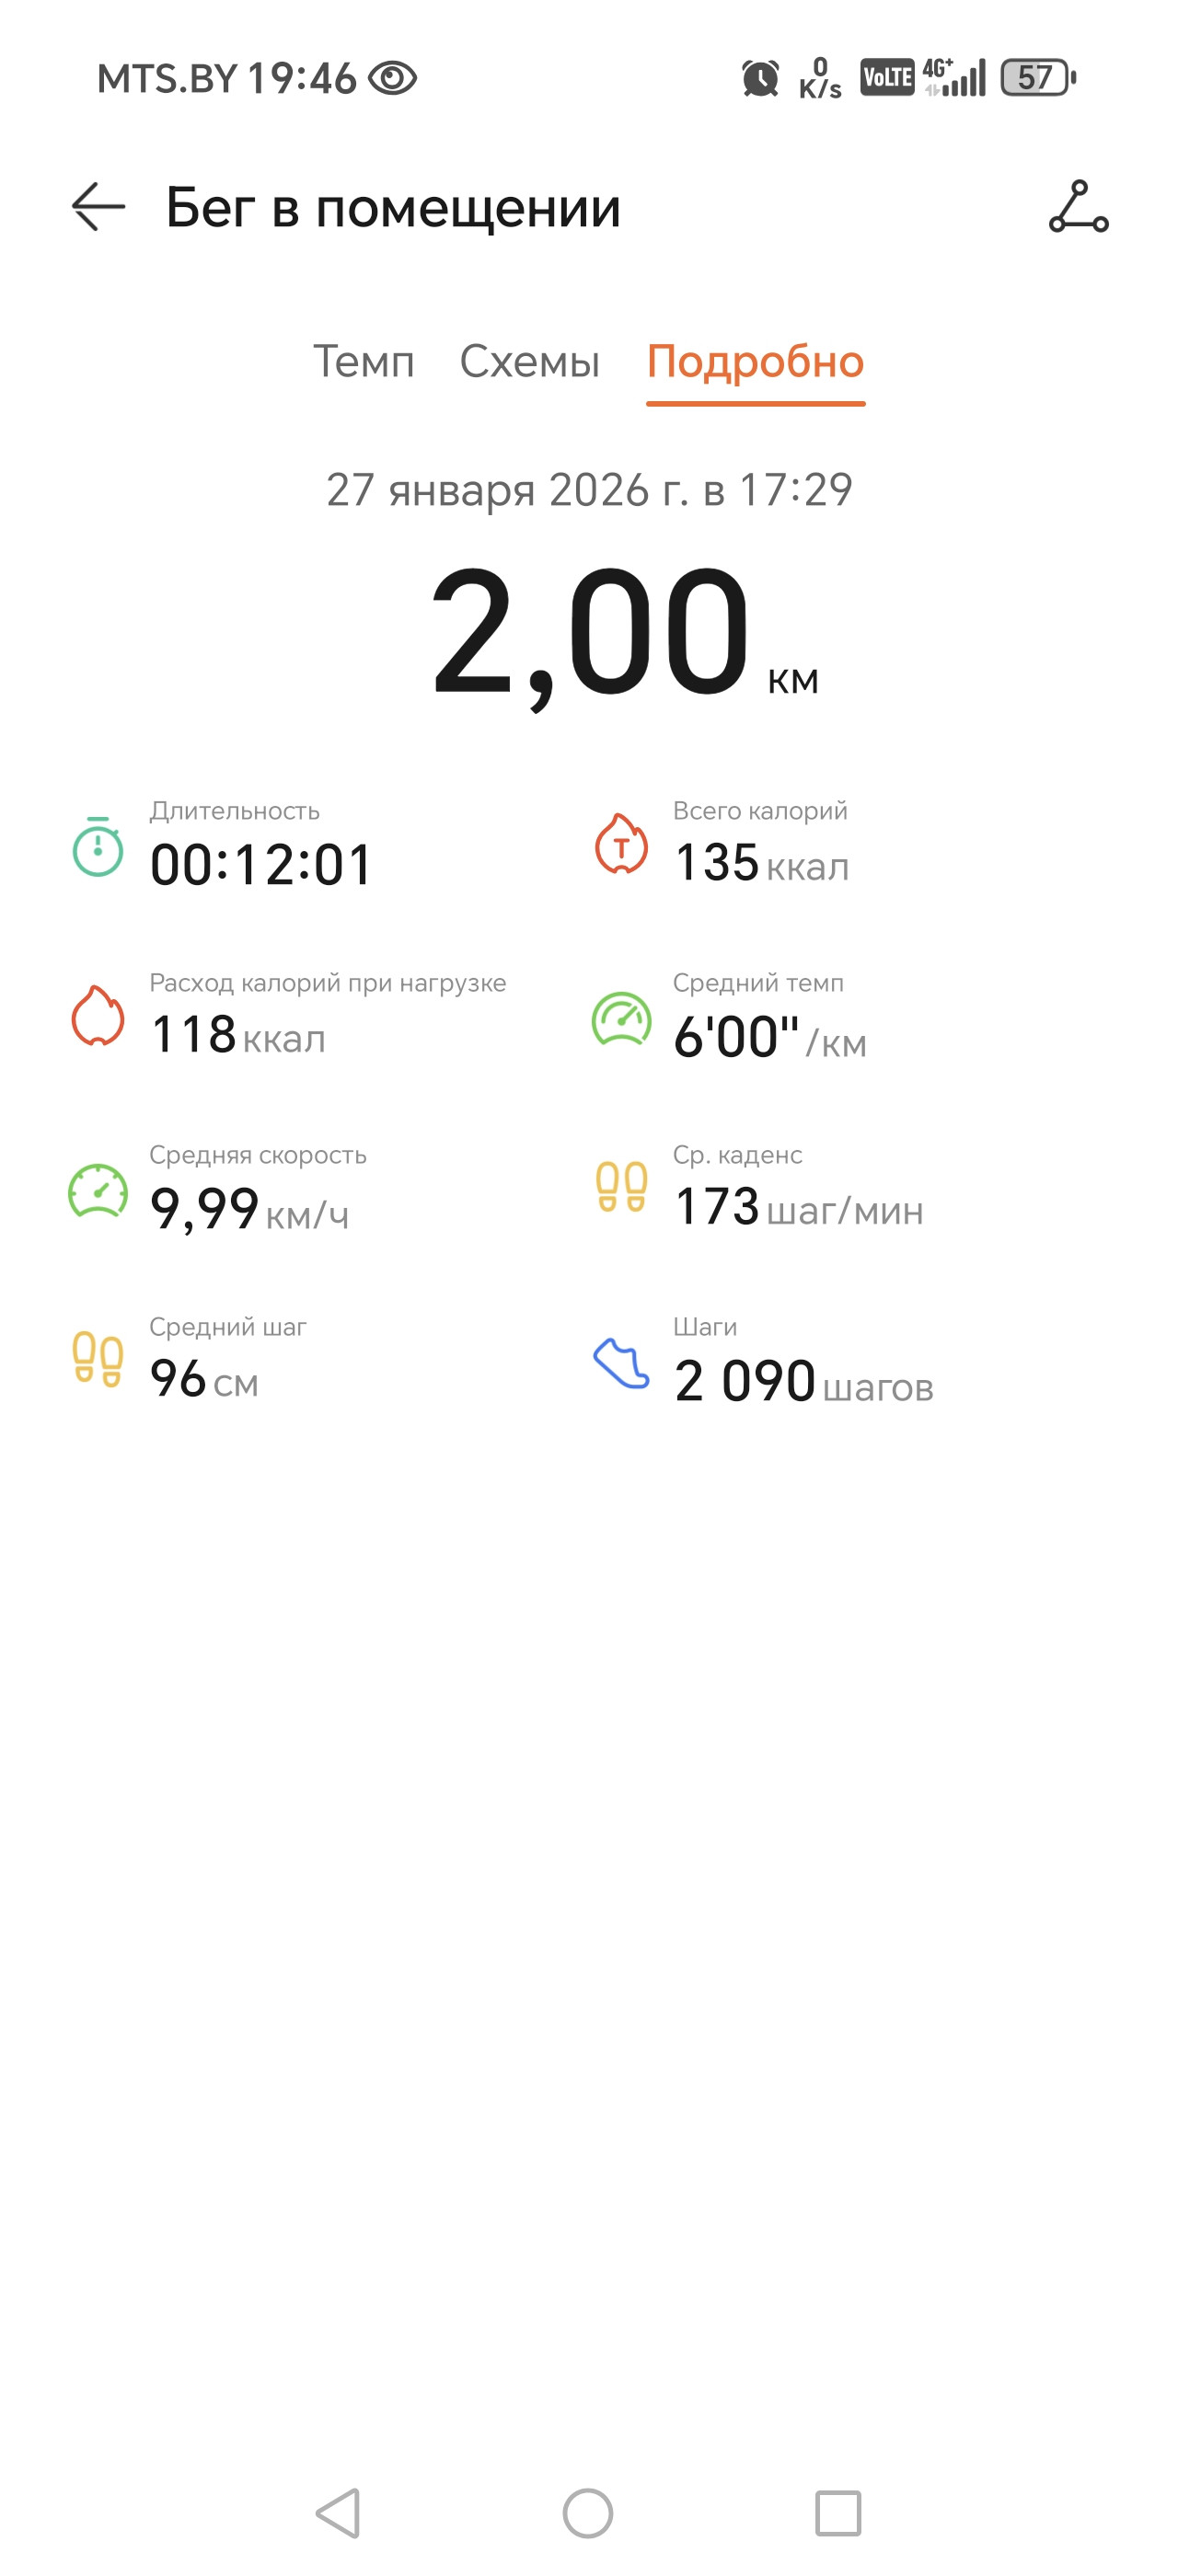Tap Android back navigation triangle
The height and width of the screenshot is (2576, 1178).
point(338,2513)
